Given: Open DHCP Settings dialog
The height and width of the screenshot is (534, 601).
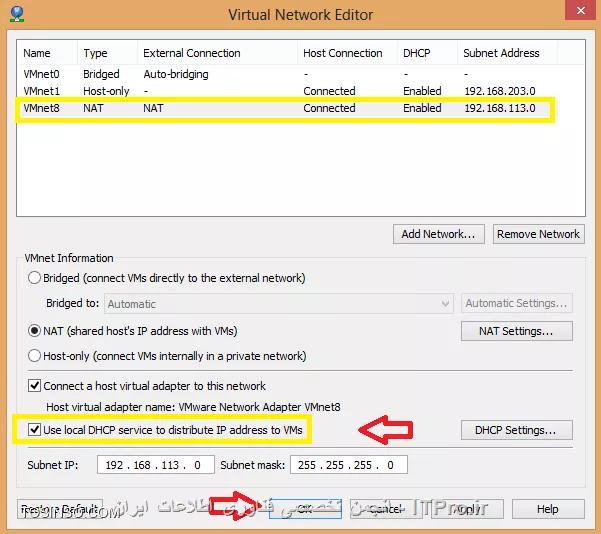Looking at the screenshot, I should 517,430.
